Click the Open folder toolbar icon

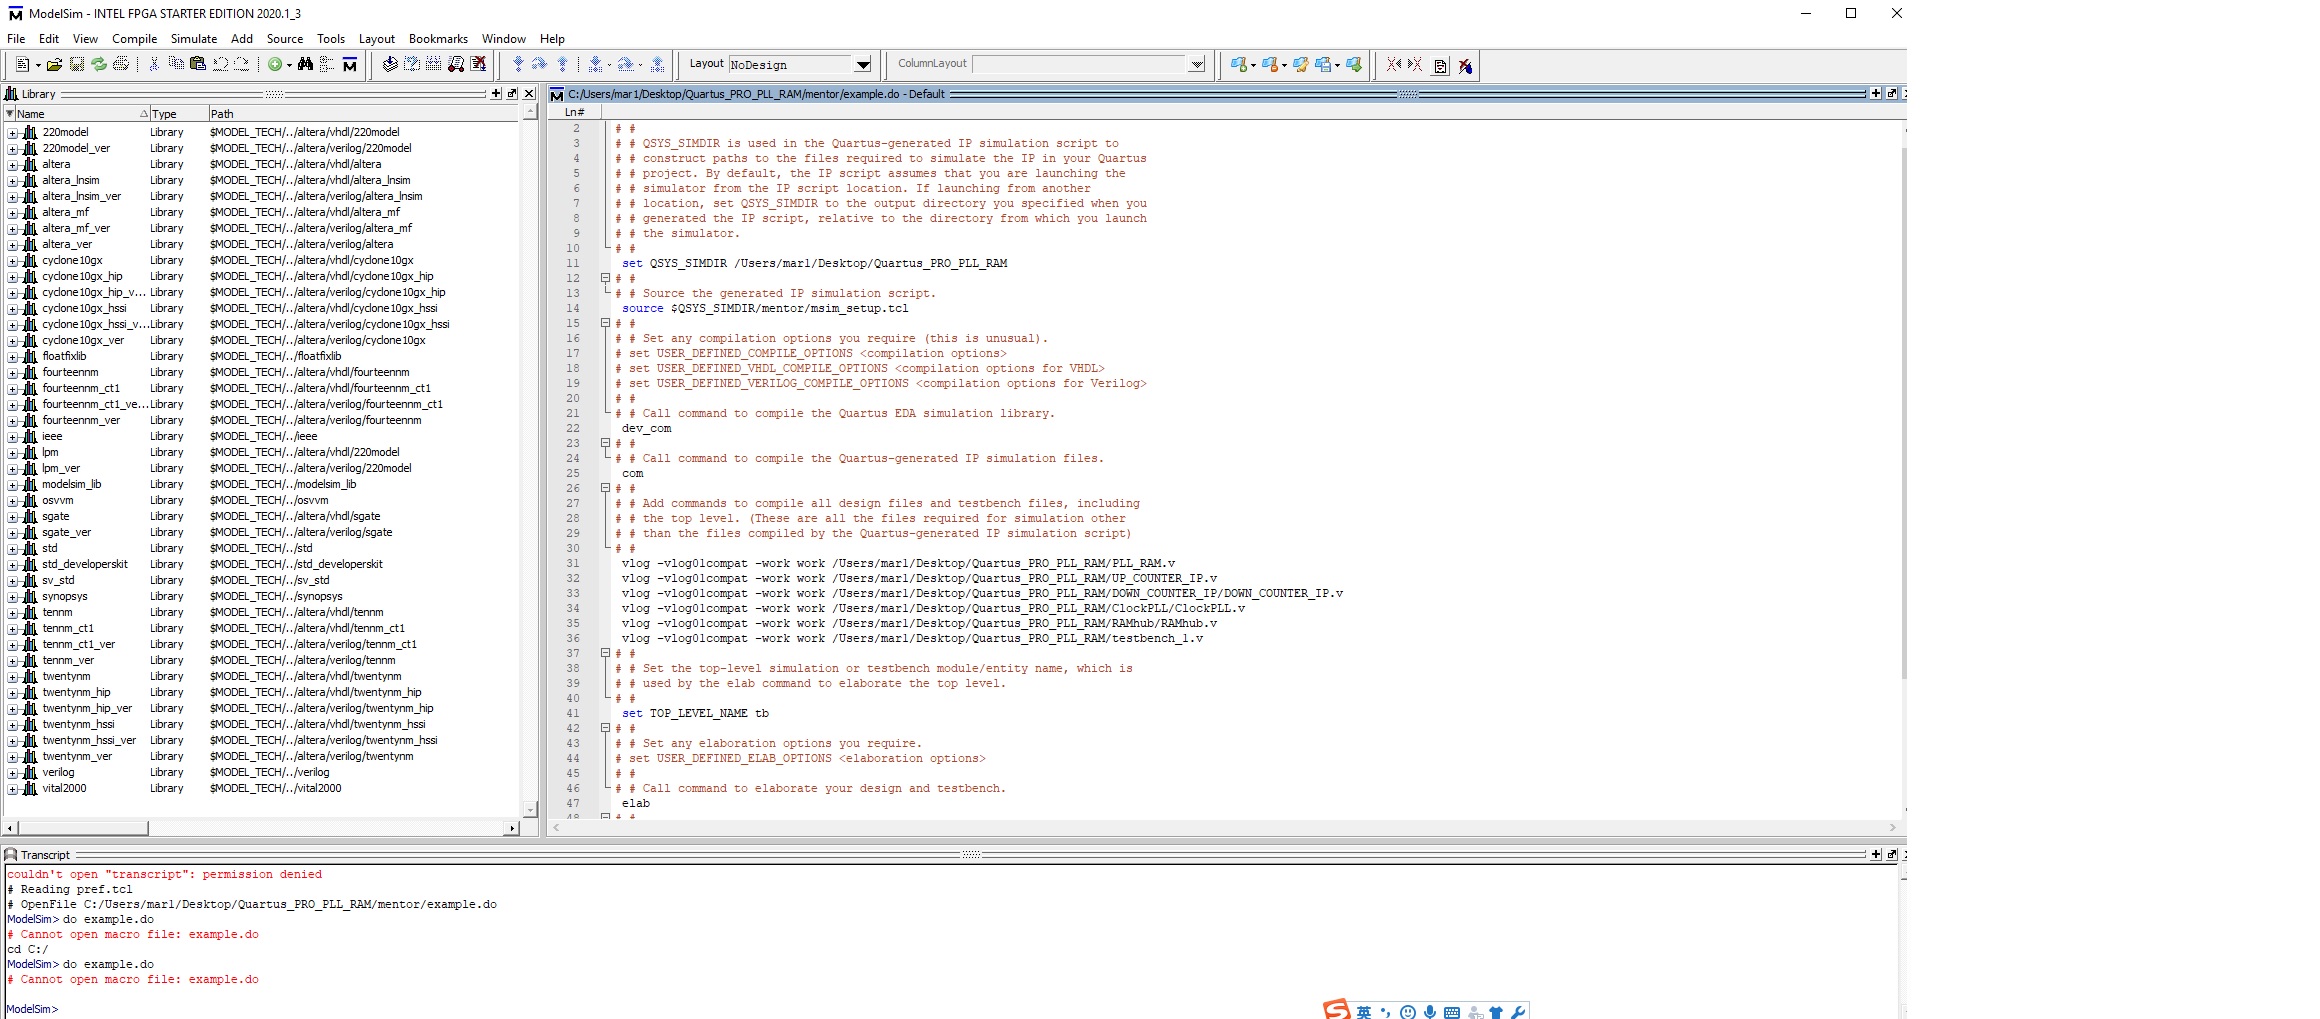click(54, 65)
